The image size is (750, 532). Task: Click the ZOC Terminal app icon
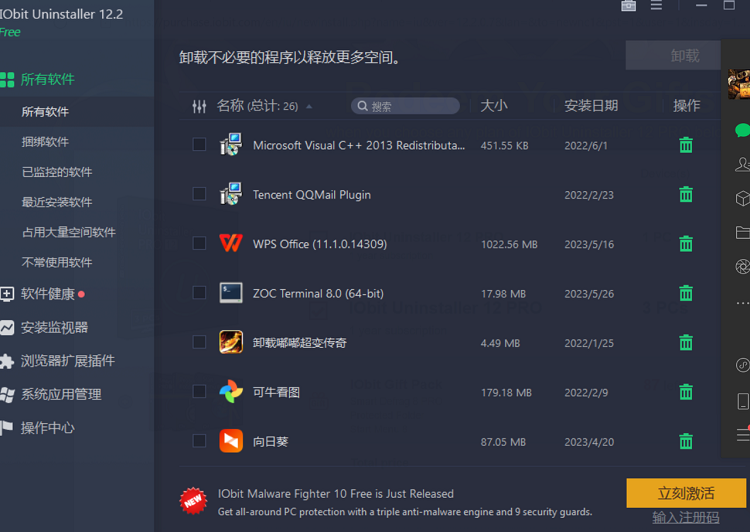231,293
